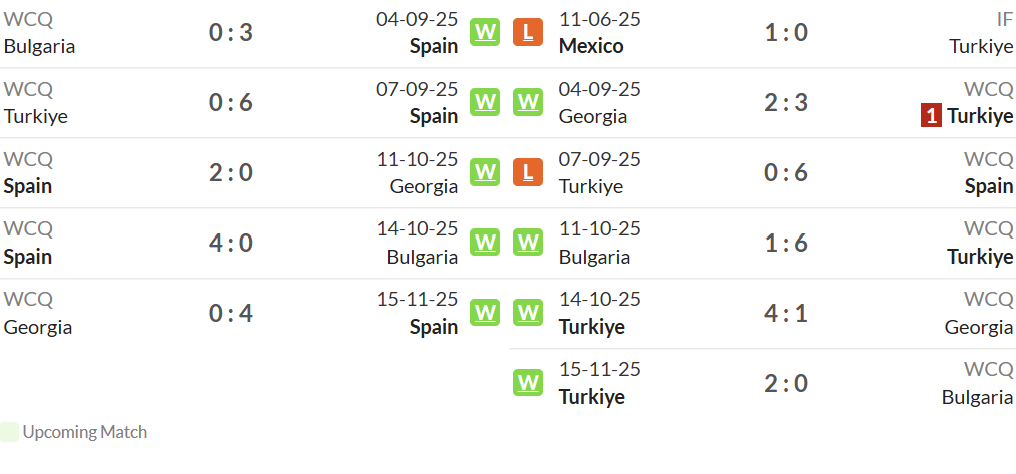Screen dimensions: 1016x474
Task: Click the orange L badge for Turkiye 0:6 Spain
Action: pyautogui.click(x=528, y=172)
